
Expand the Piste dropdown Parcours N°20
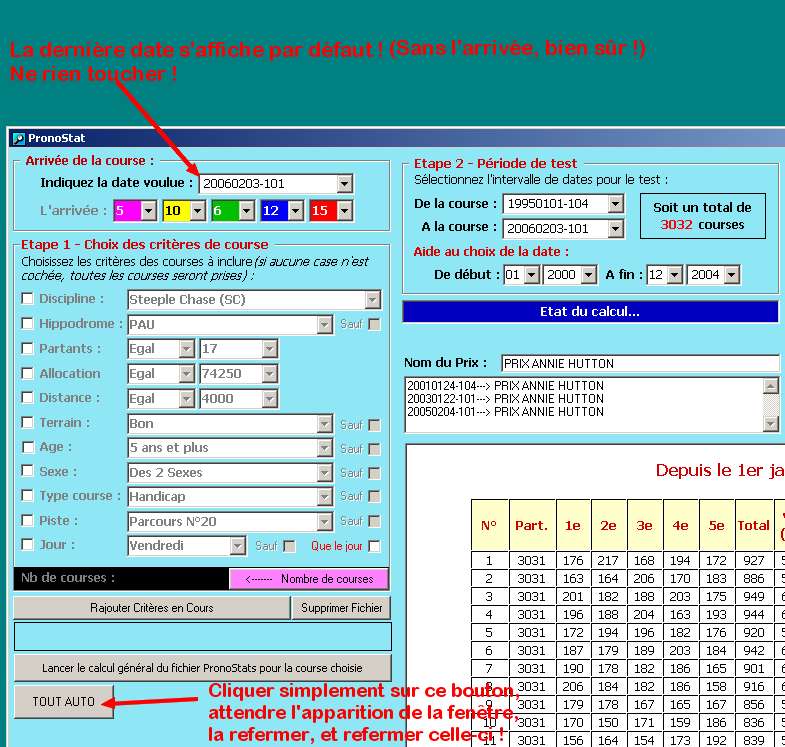point(324,521)
